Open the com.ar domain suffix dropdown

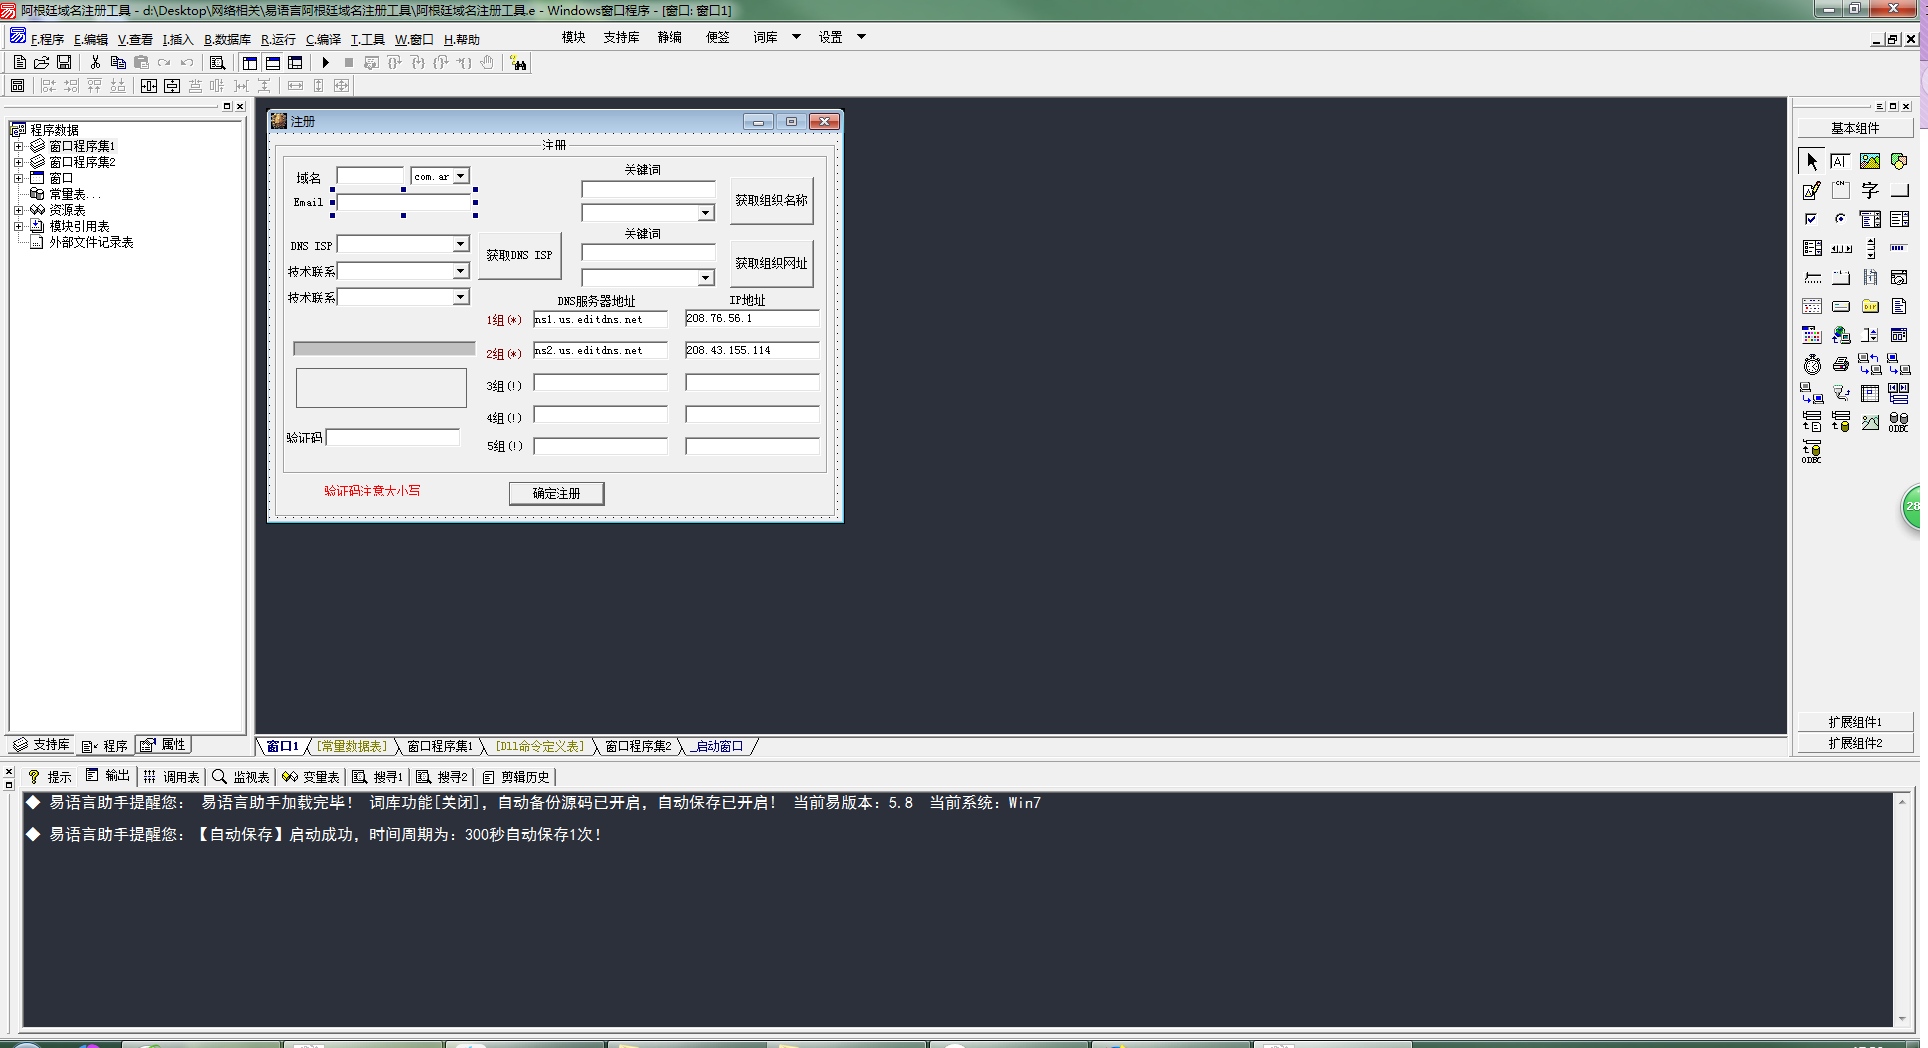click(x=460, y=176)
